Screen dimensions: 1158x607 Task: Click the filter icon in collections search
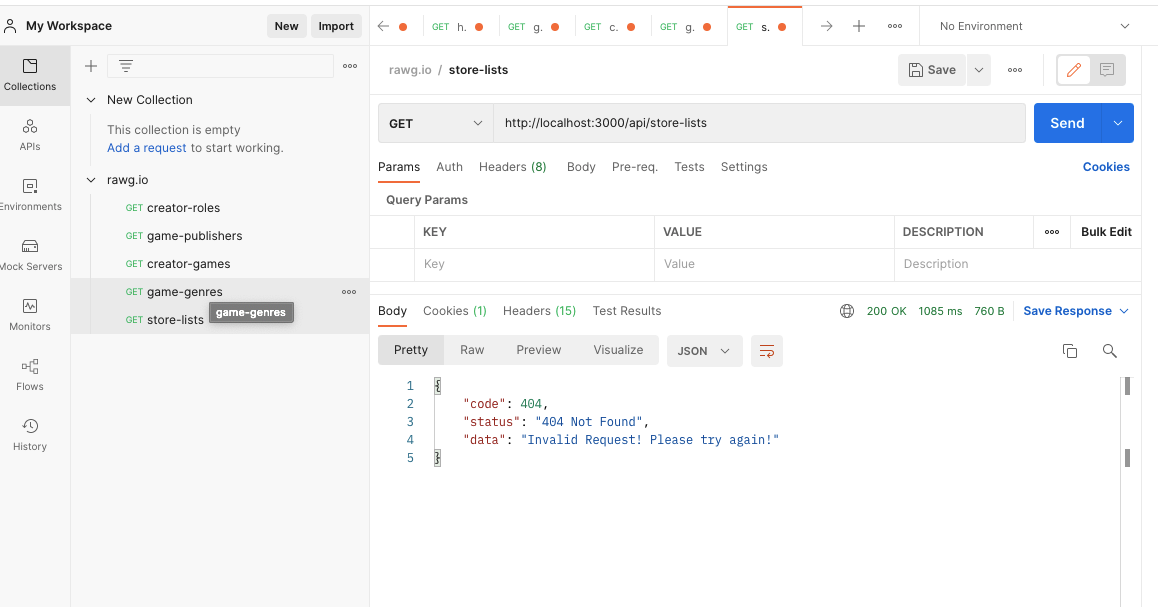point(126,66)
